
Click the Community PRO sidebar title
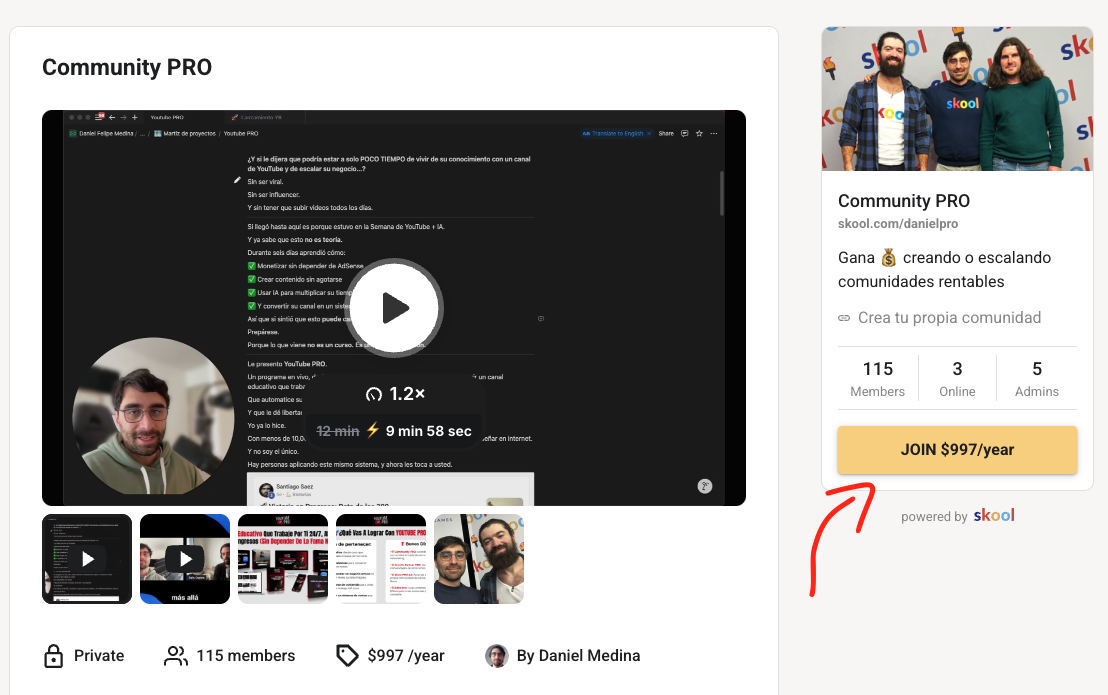[x=904, y=201]
